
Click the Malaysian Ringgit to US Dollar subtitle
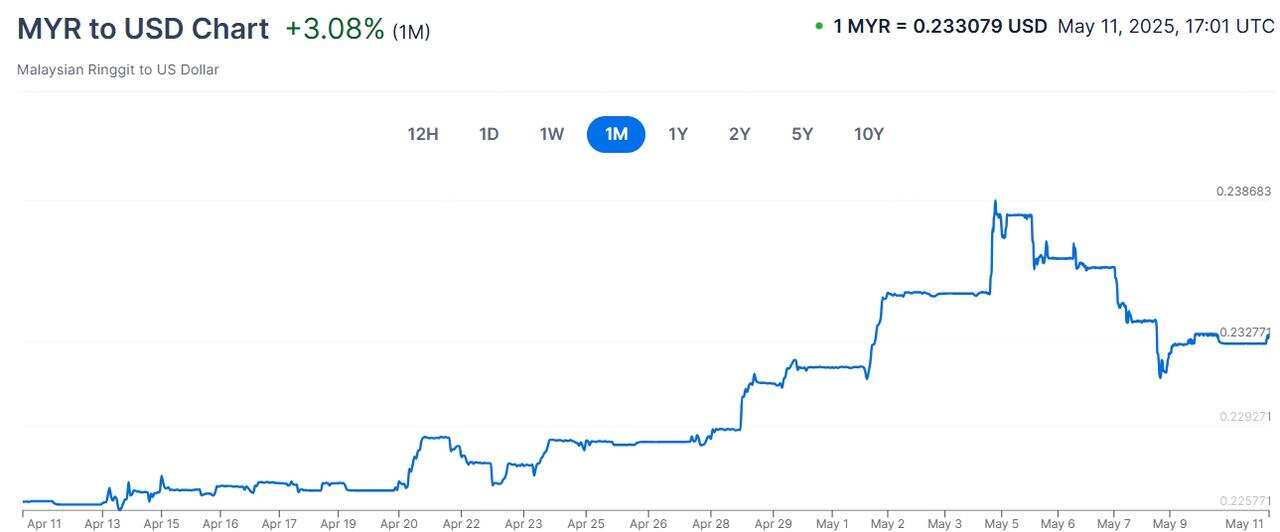click(x=118, y=70)
